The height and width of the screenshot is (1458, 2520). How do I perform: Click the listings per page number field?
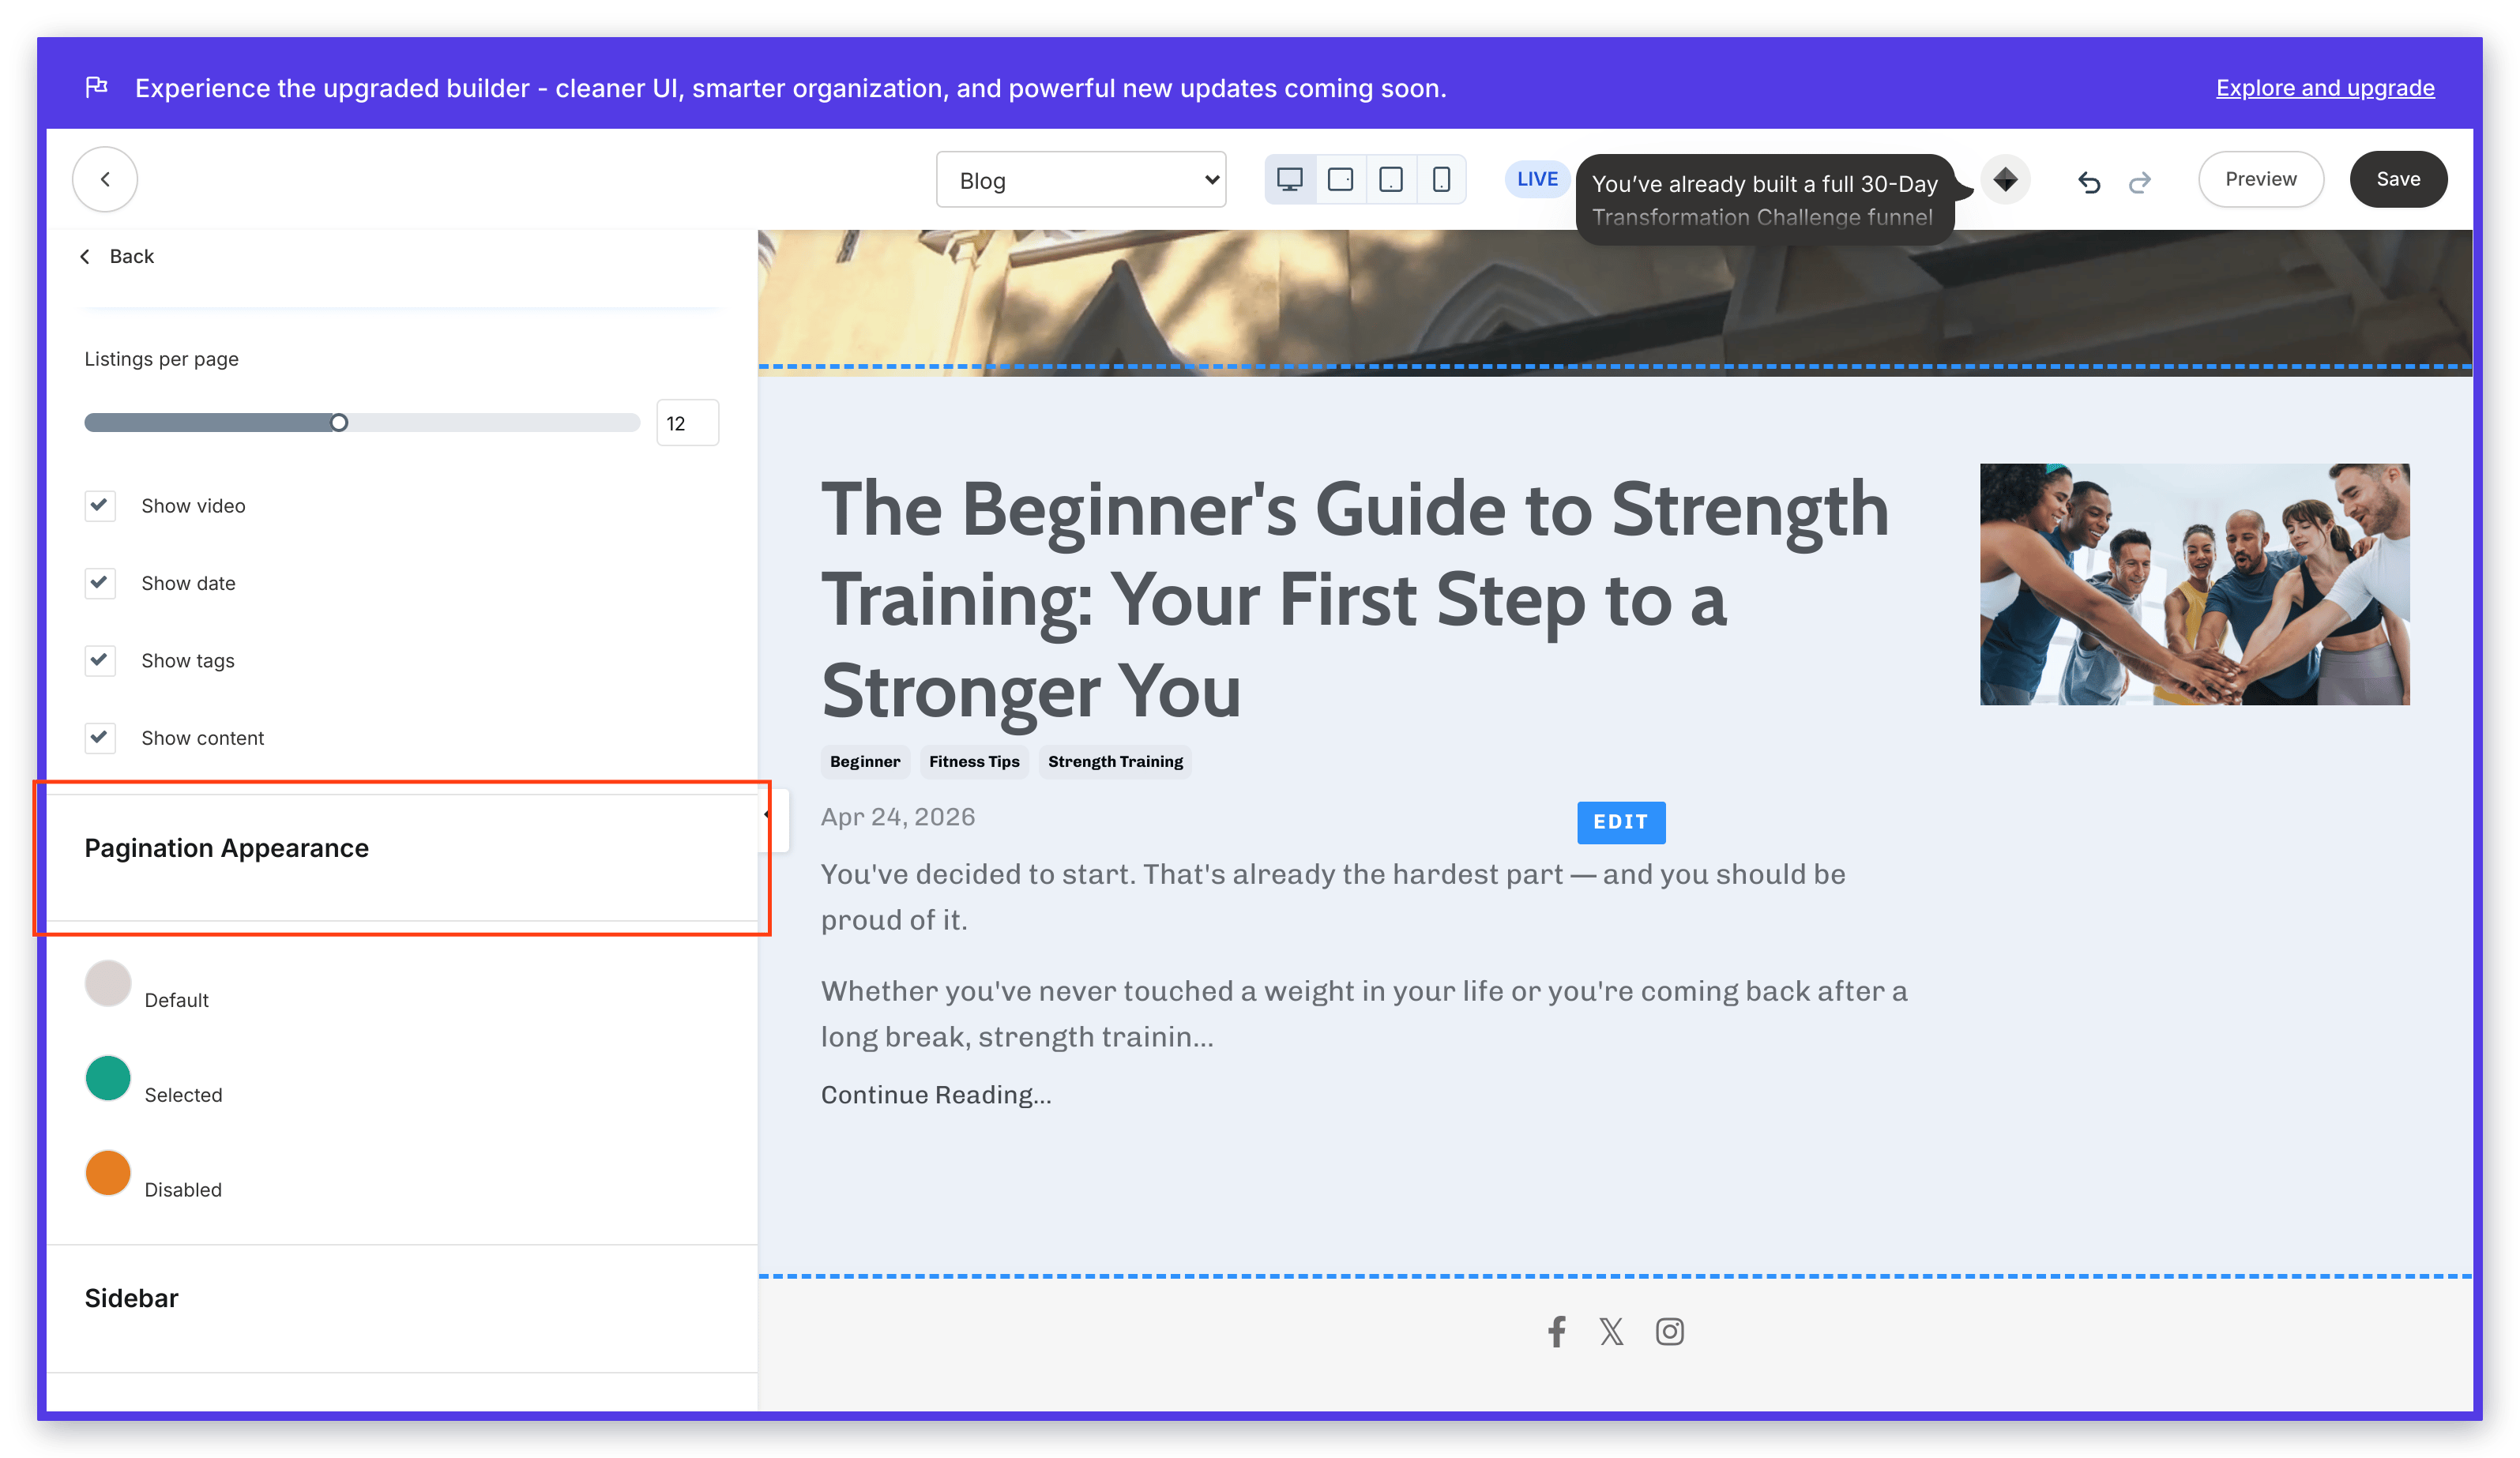point(688,423)
